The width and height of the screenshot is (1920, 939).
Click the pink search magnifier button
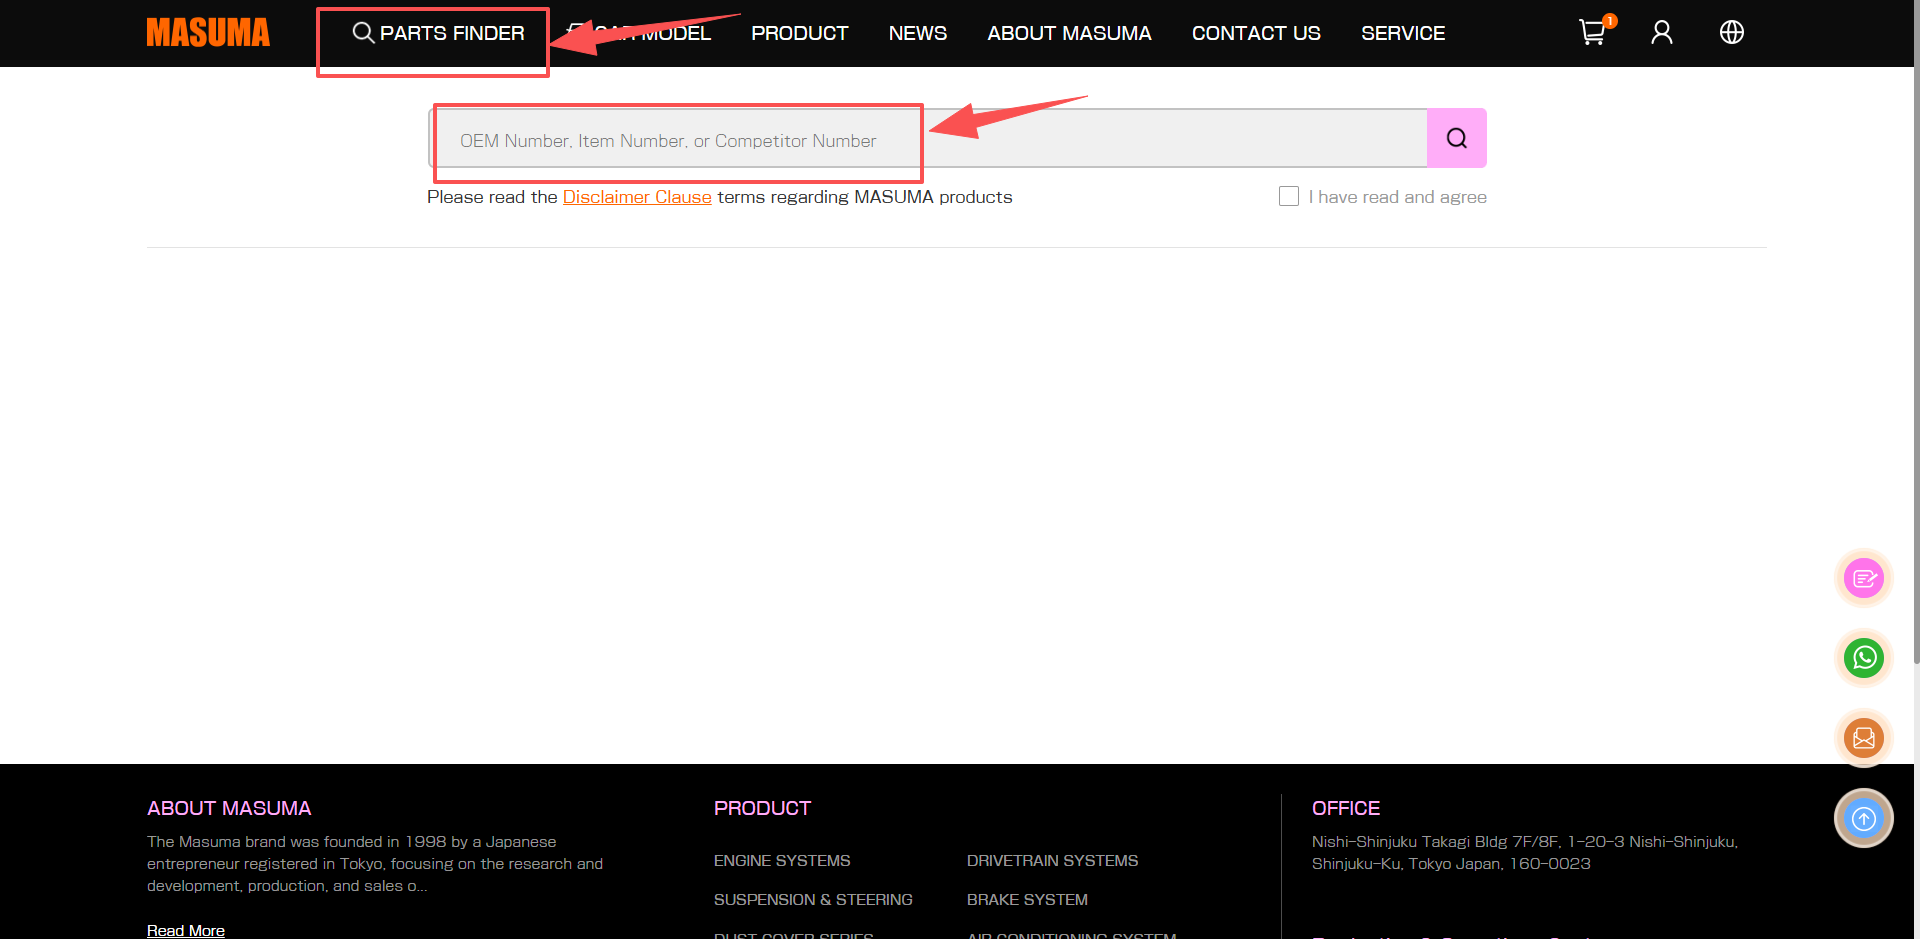coord(1457,138)
